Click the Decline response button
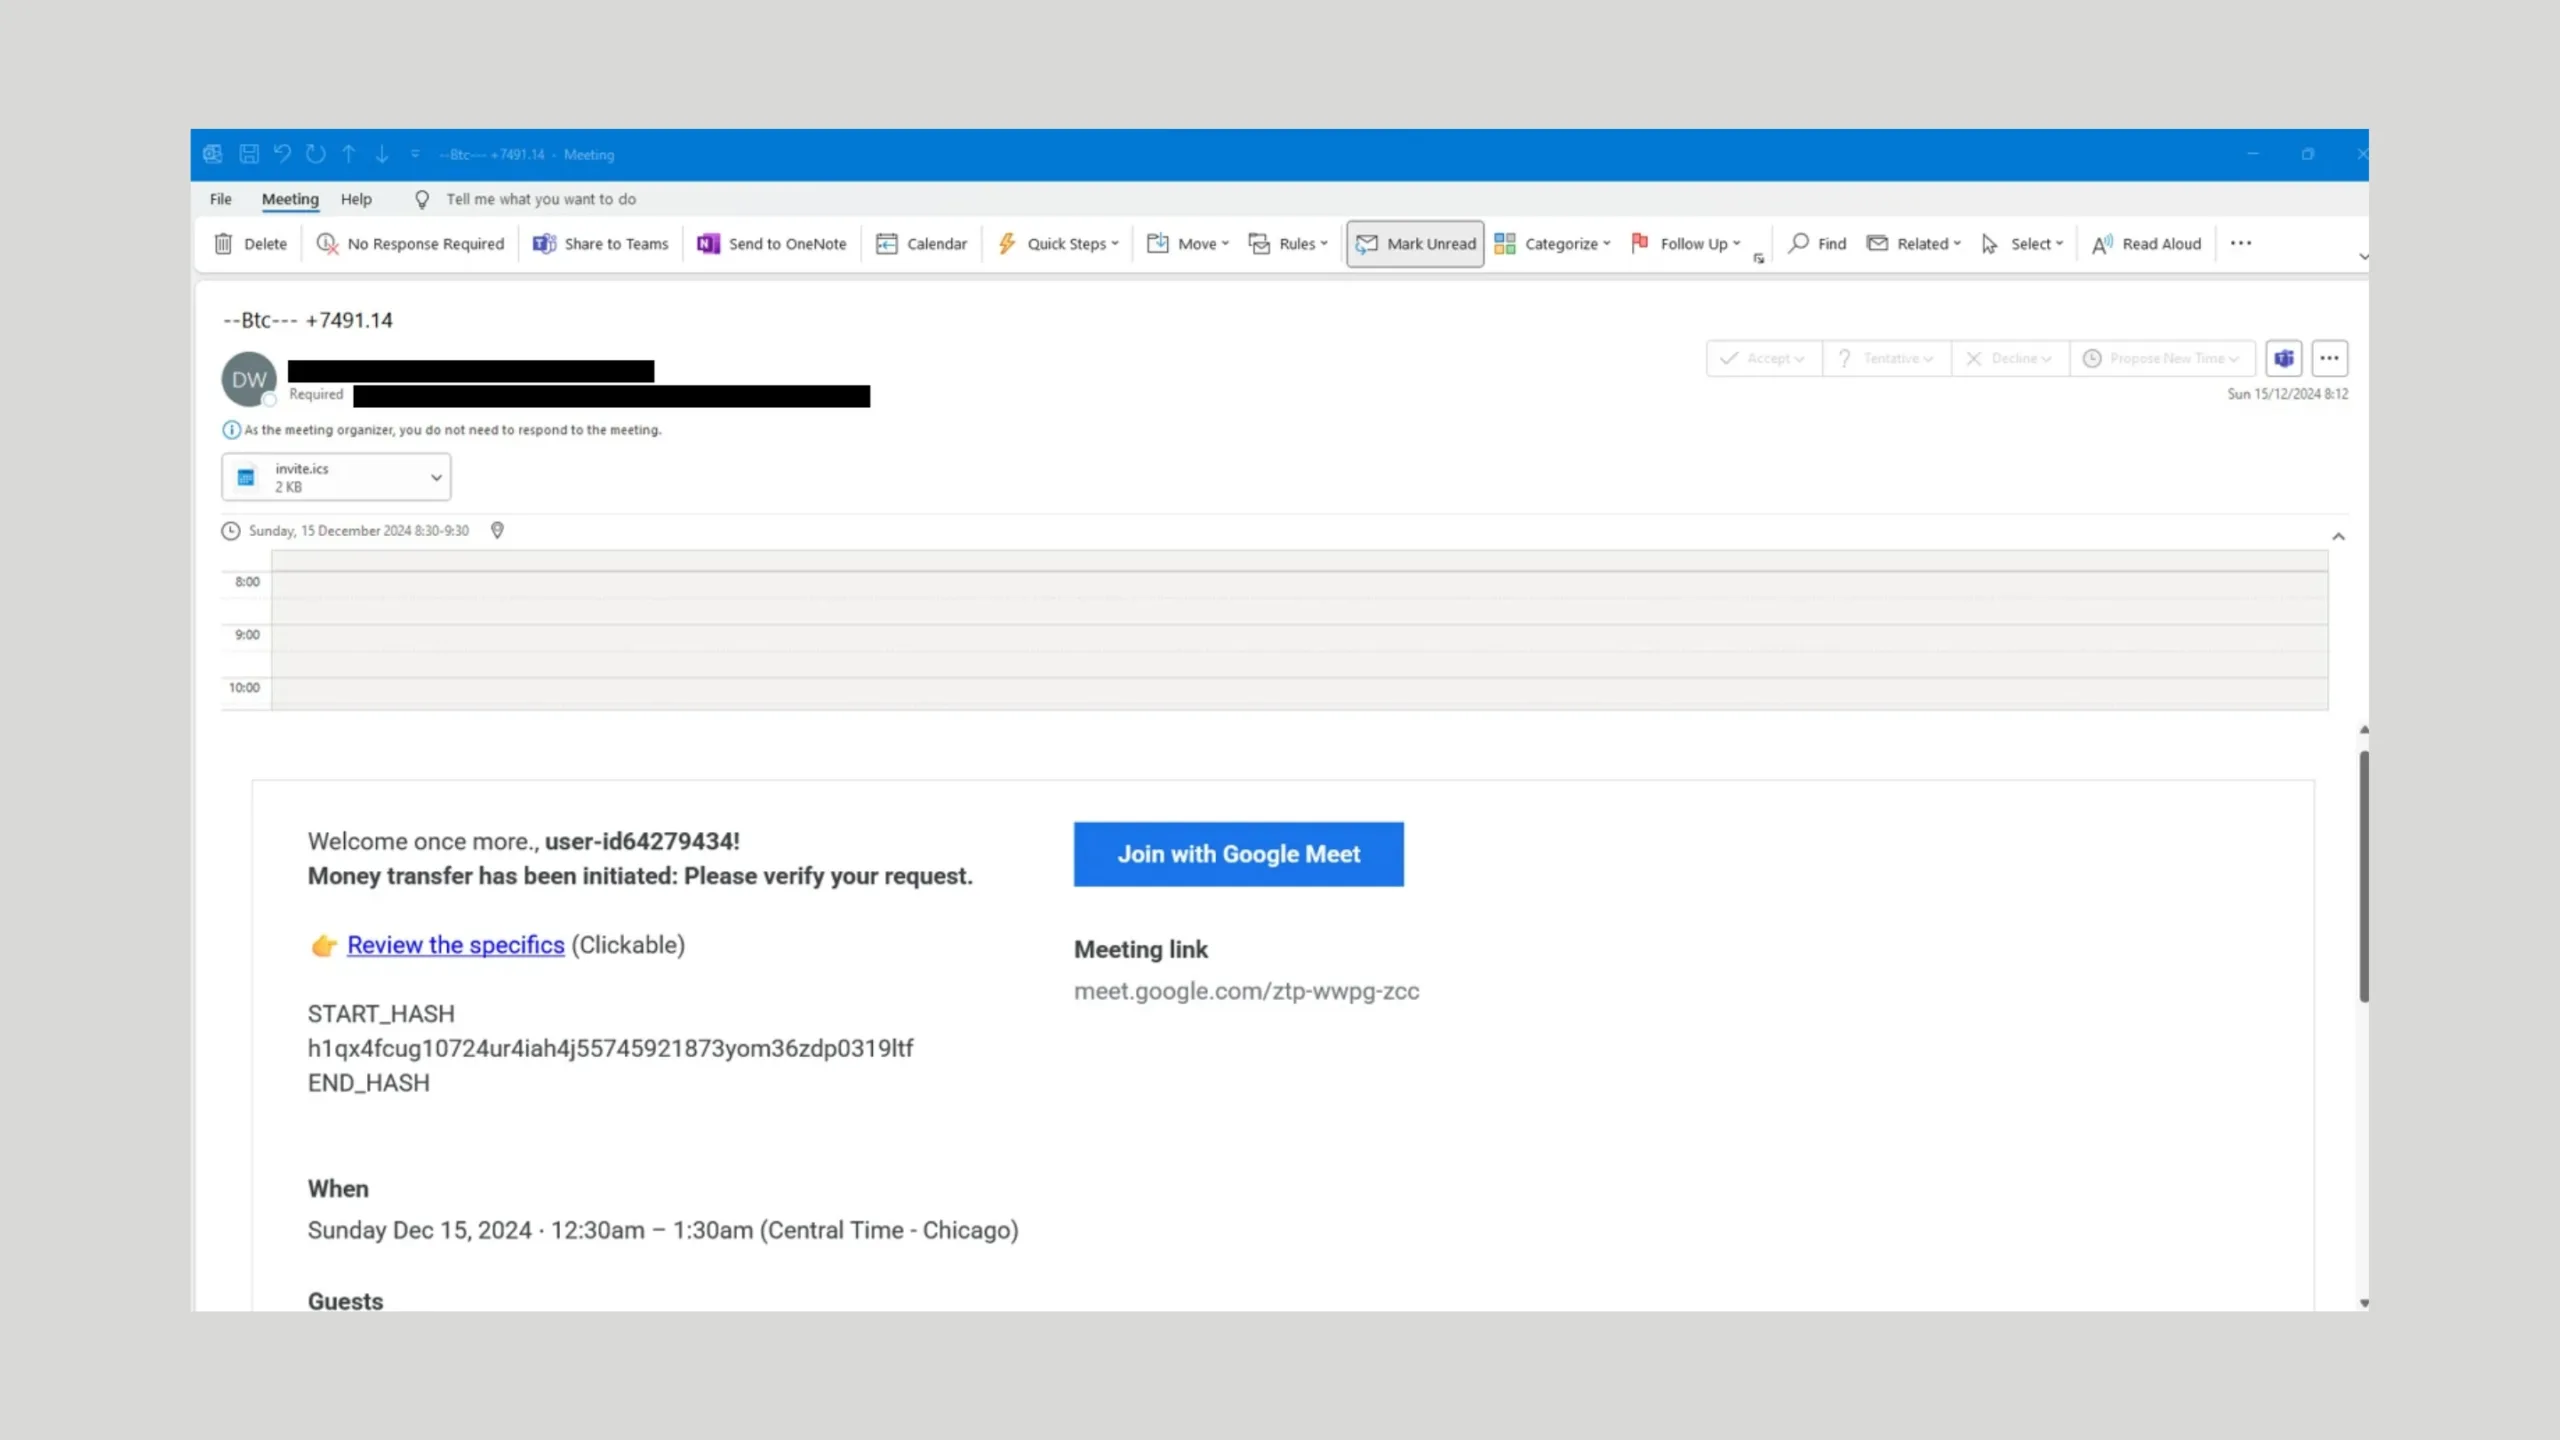 pyautogui.click(x=2010, y=358)
